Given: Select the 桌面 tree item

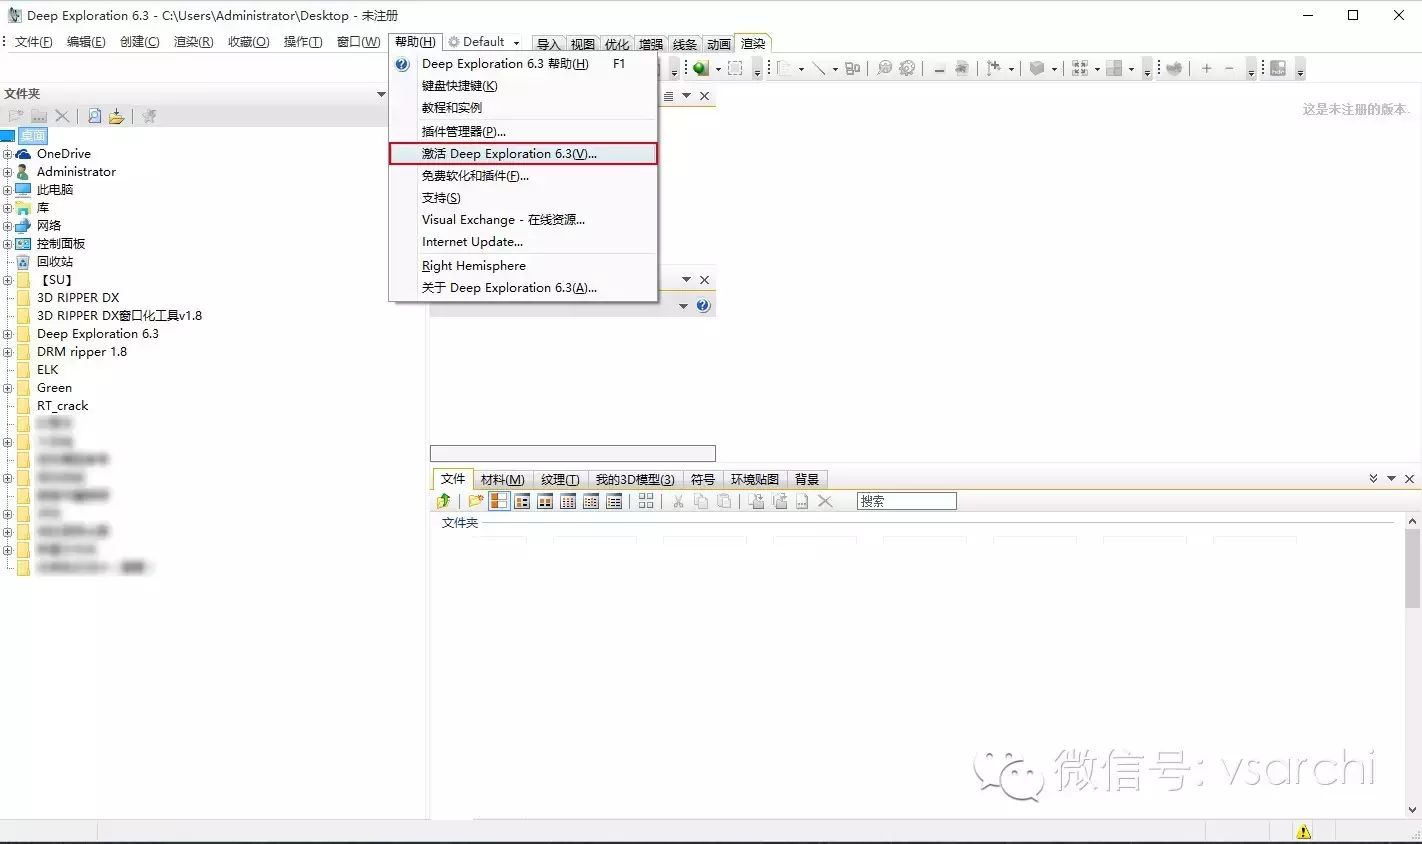Looking at the screenshot, I should coord(33,136).
